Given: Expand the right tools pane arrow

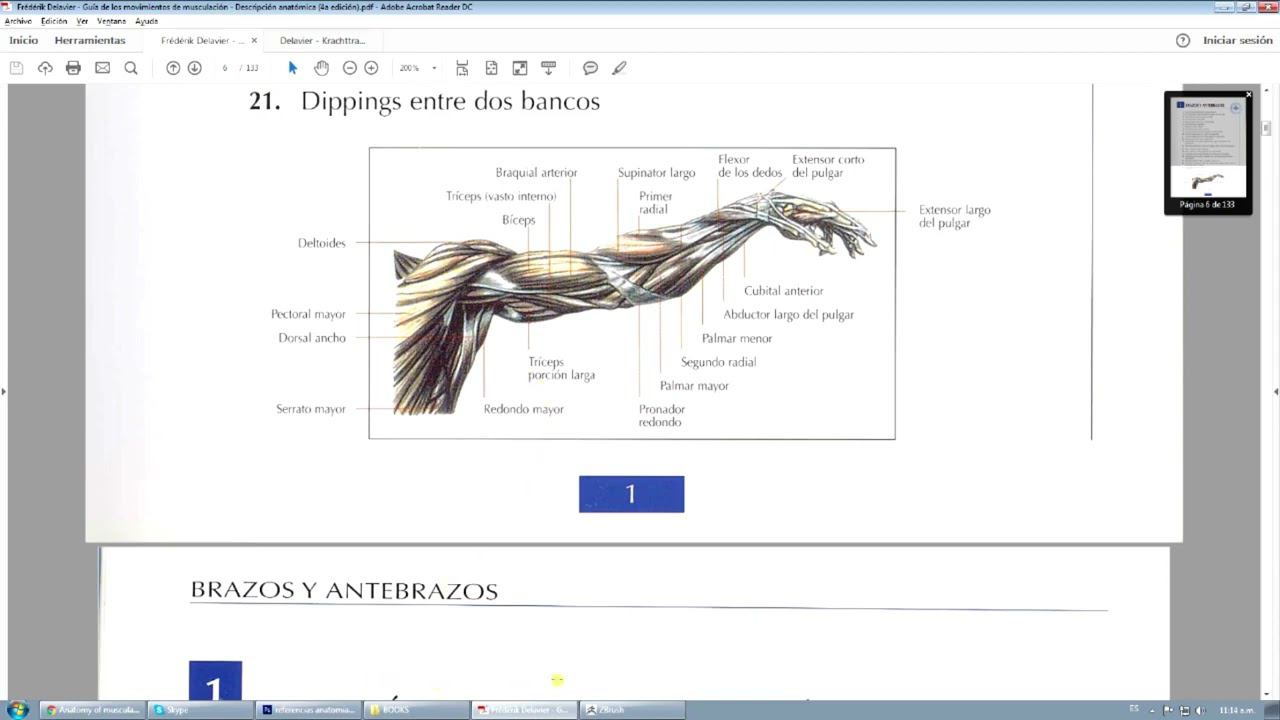Looking at the screenshot, I should [1276, 391].
